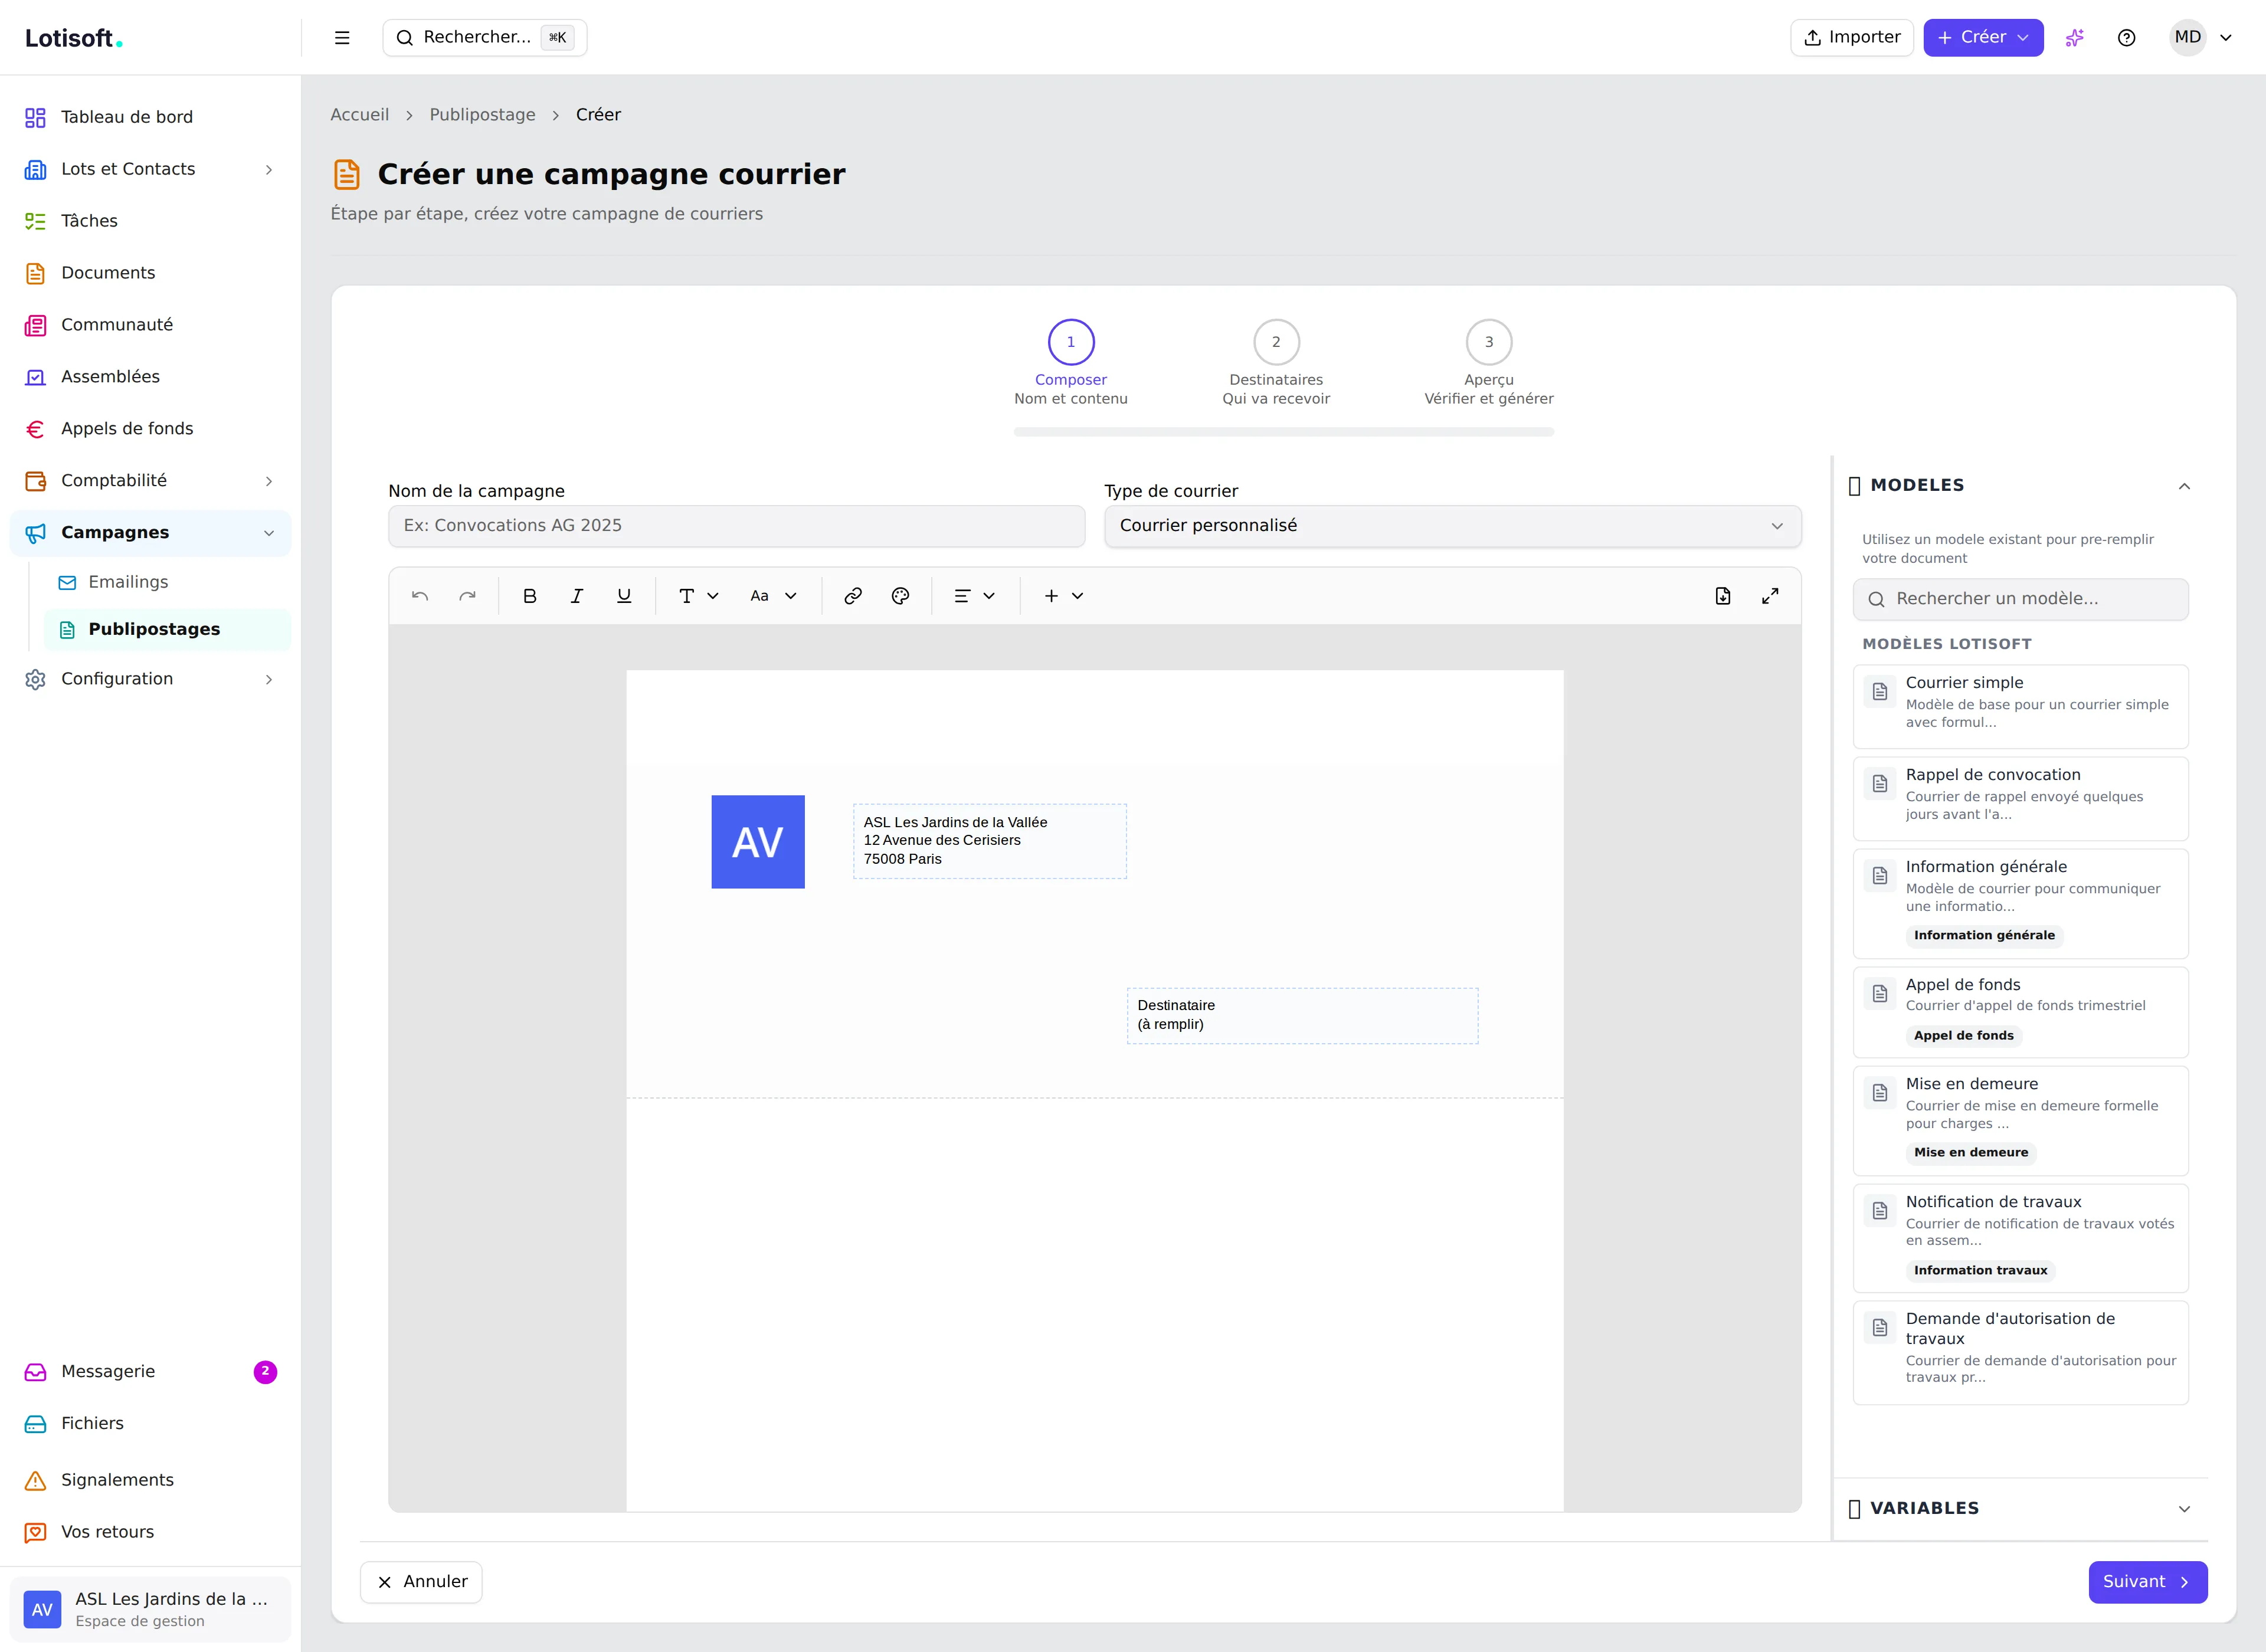Image resolution: width=2266 pixels, height=1652 pixels.
Task: Click the Lotisoft logo
Action: click(x=74, y=38)
